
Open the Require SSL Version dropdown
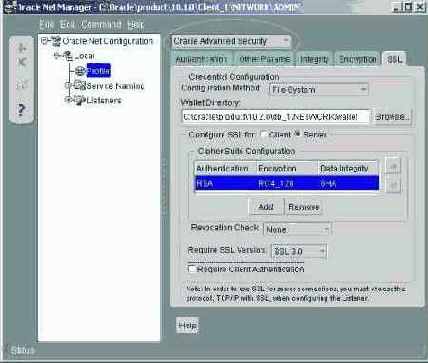(299, 251)
